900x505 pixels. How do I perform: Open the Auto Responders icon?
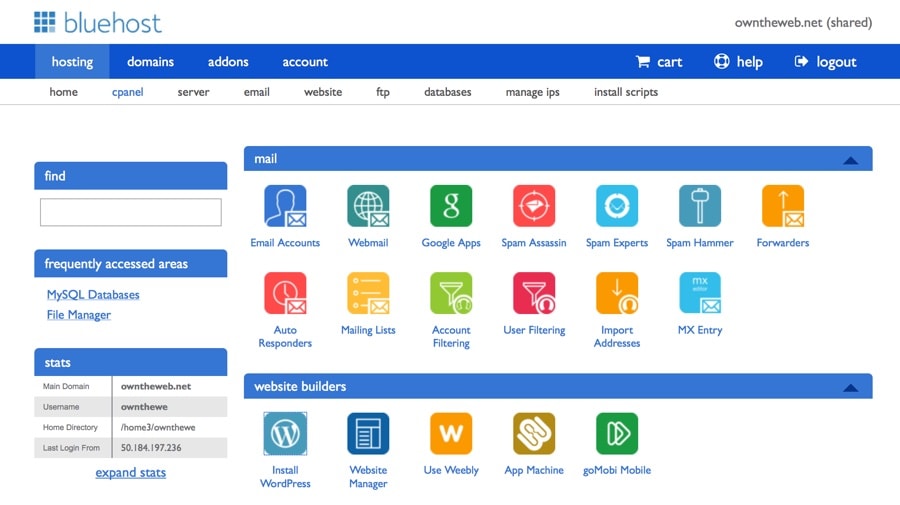click(x=285, y=293)
